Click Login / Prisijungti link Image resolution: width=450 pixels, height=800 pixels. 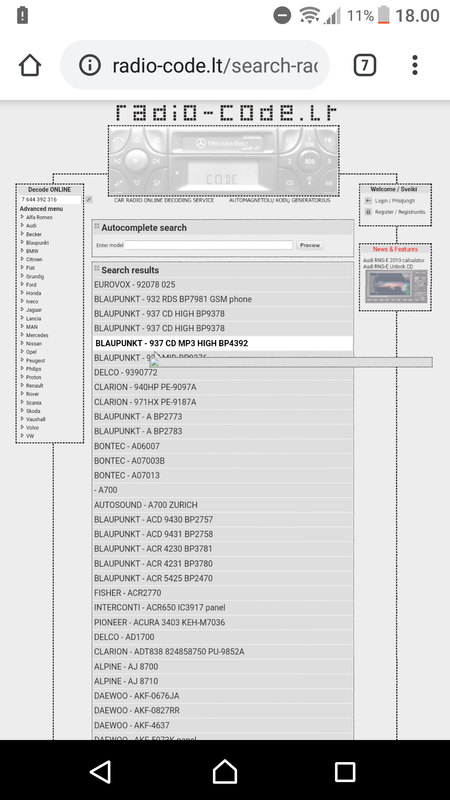point(395,201)
